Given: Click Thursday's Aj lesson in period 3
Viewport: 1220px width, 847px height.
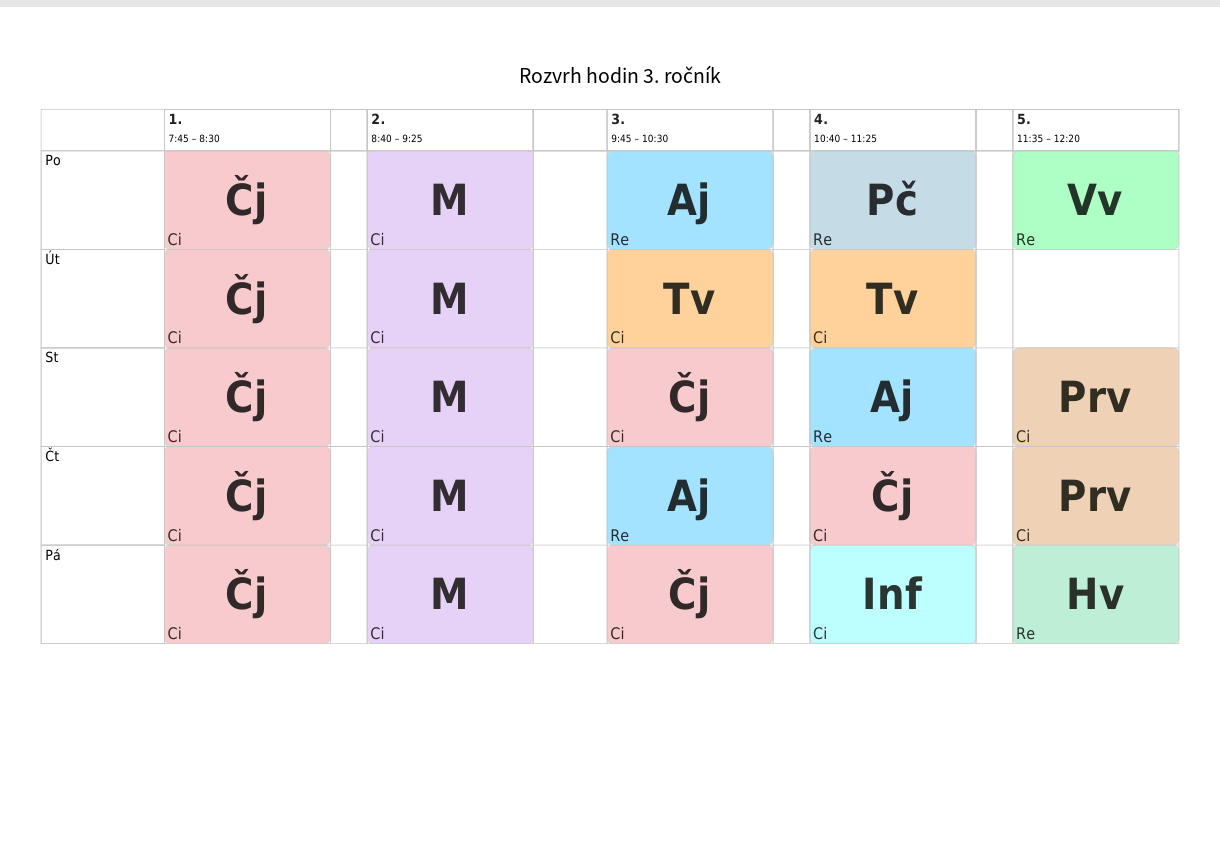Looking at the screenshot, I should click(689, 496).
